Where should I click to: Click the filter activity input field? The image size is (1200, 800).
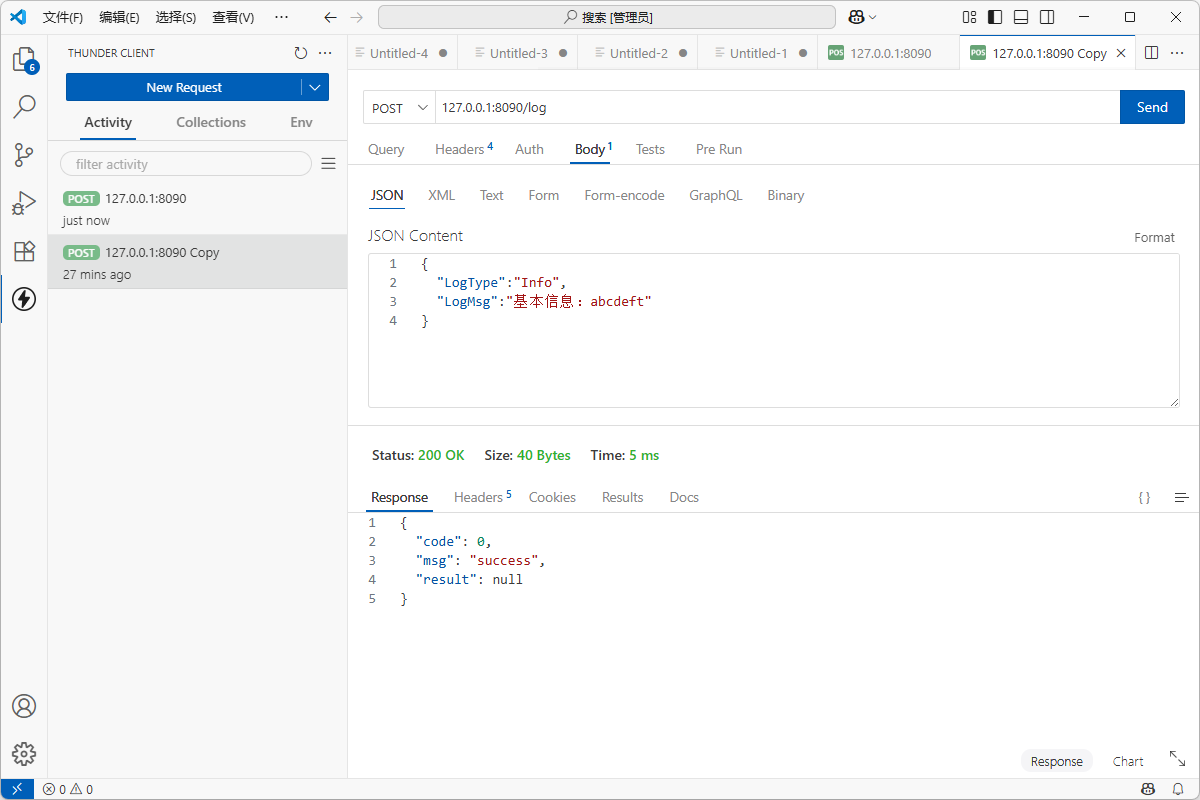(x=186, y=164)
